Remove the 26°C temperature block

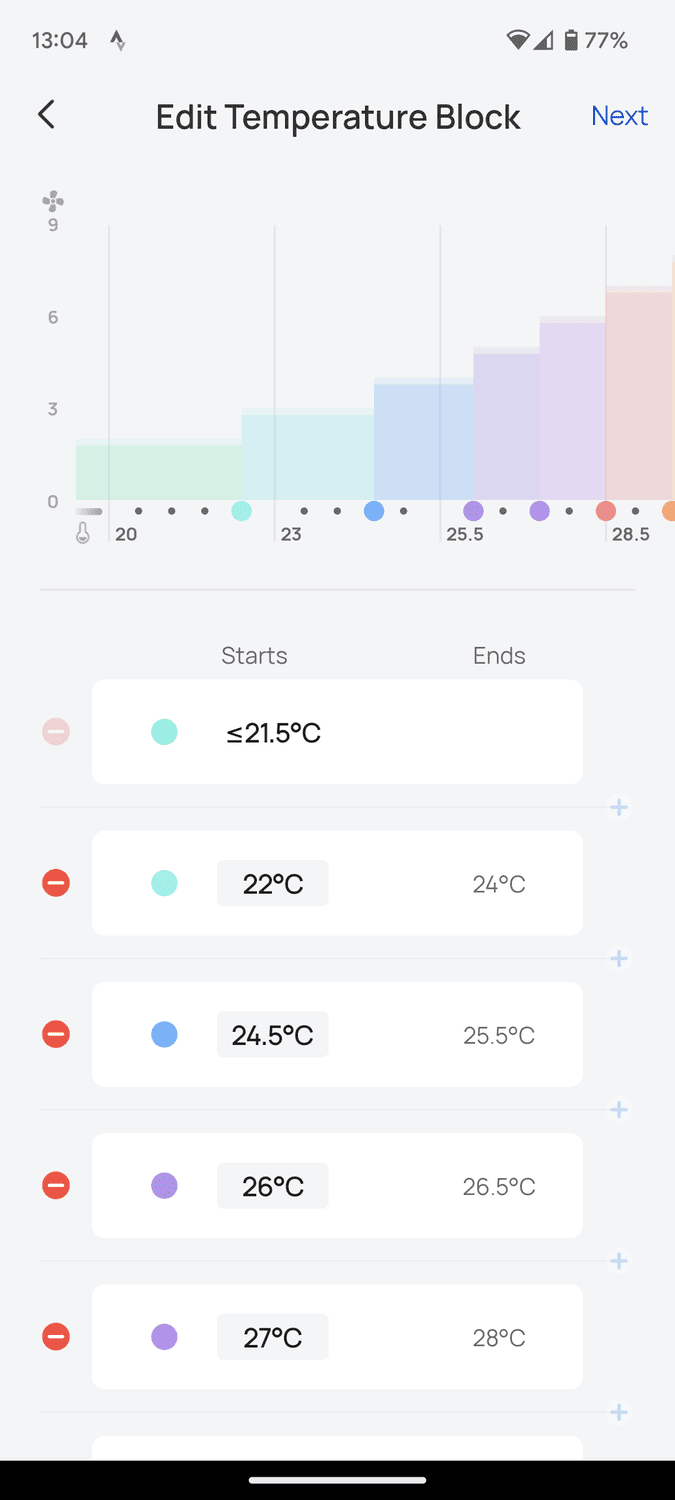click(x=56, y=1186)
